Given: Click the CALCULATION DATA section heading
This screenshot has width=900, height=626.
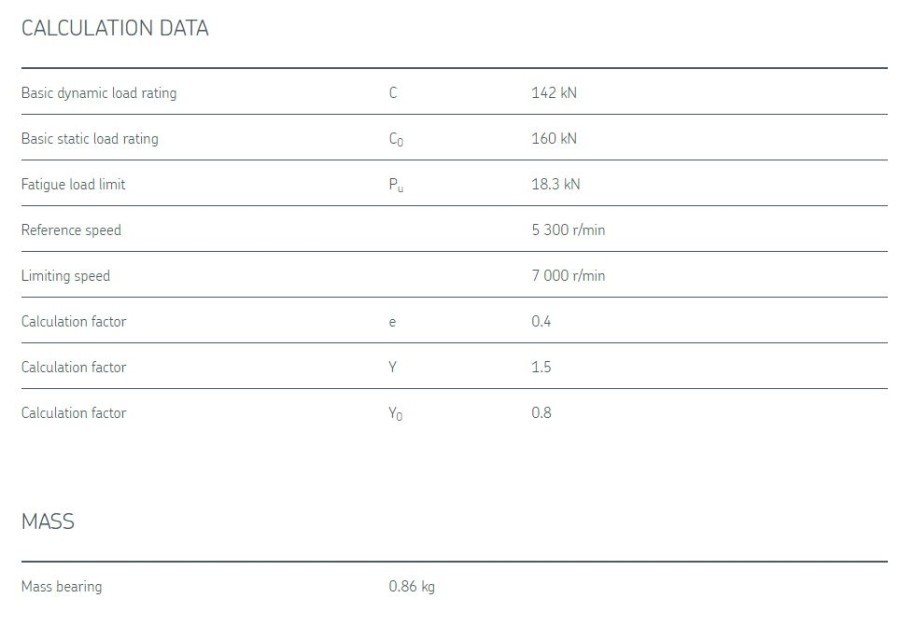Looking at the screenshot, I should coord(115,28).
